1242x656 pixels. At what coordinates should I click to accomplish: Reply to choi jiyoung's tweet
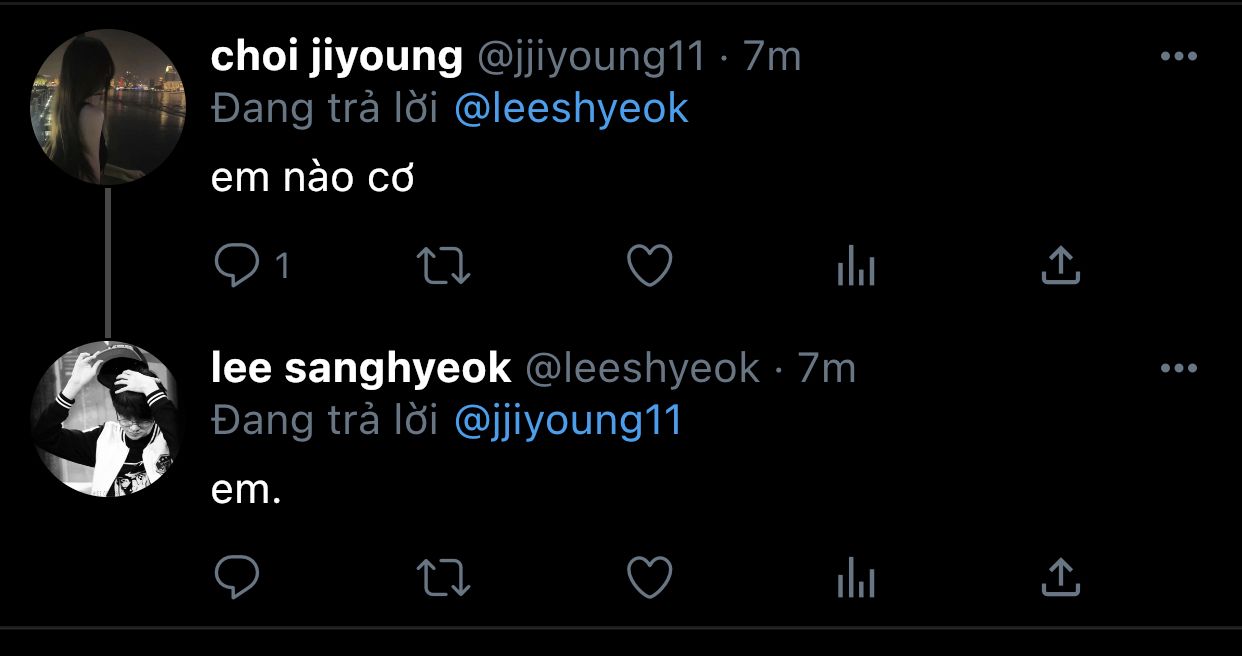click(237, 266)
